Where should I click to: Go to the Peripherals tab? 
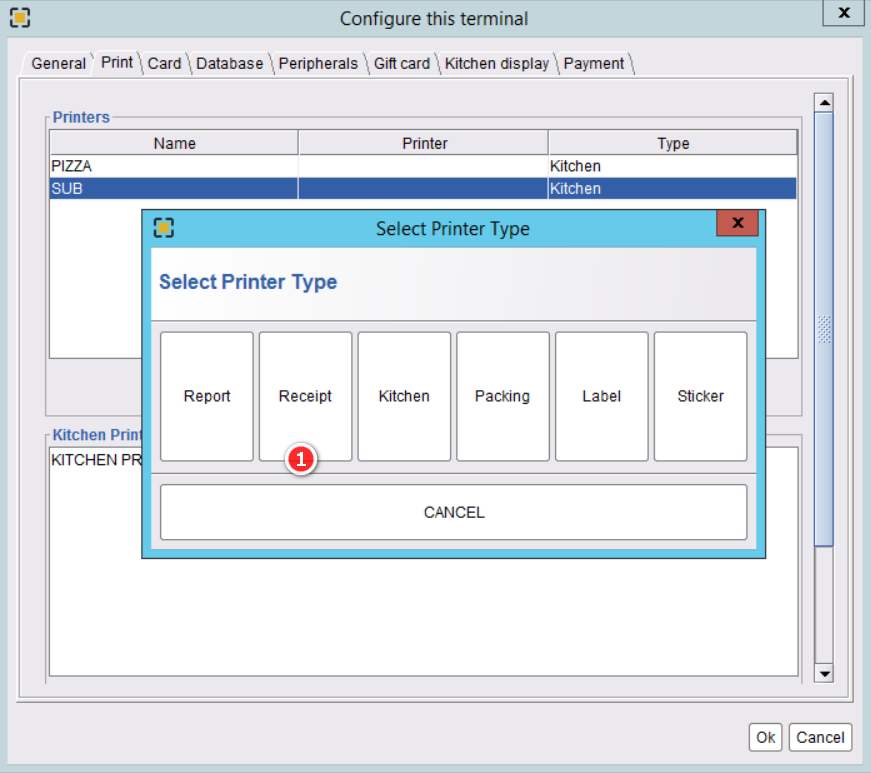click(318, 63)
